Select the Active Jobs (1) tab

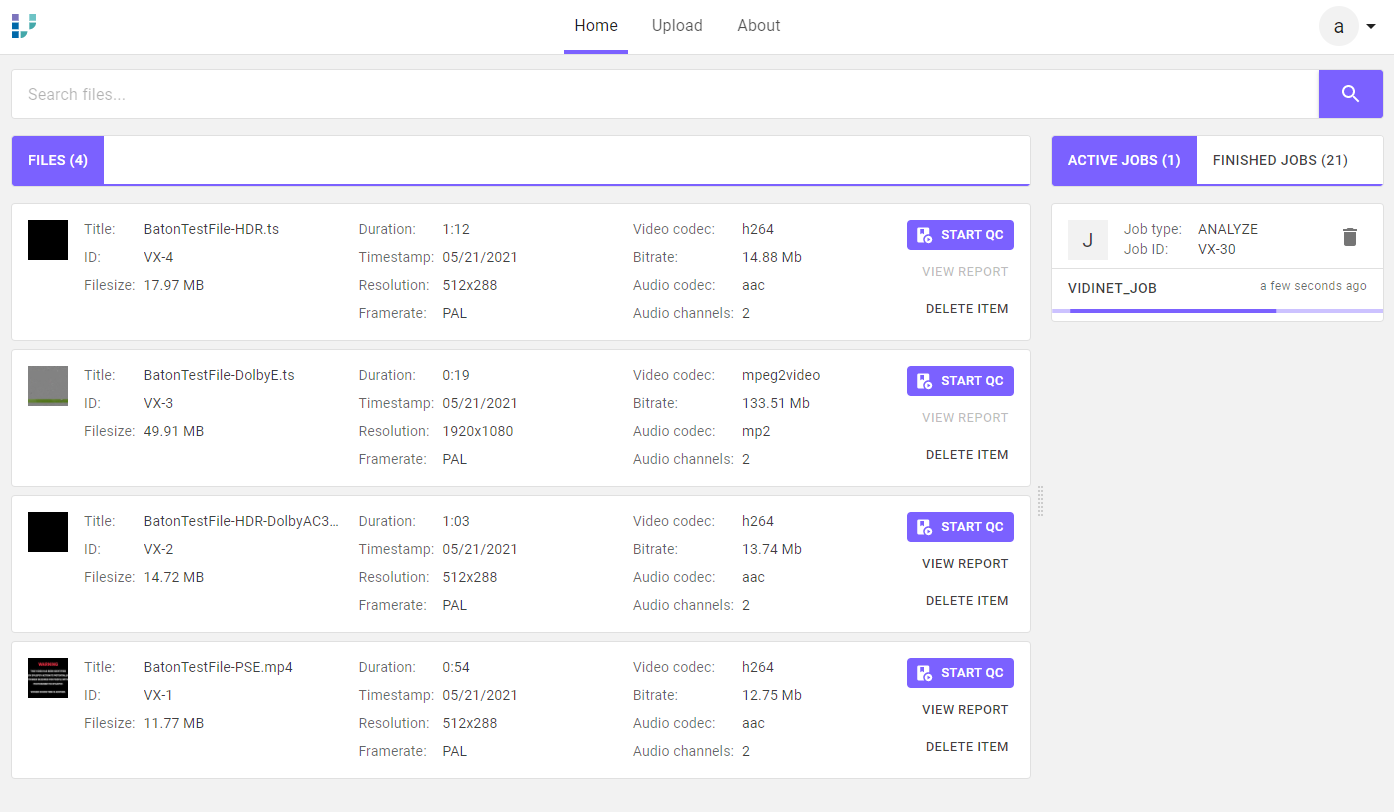point(1123,161)
